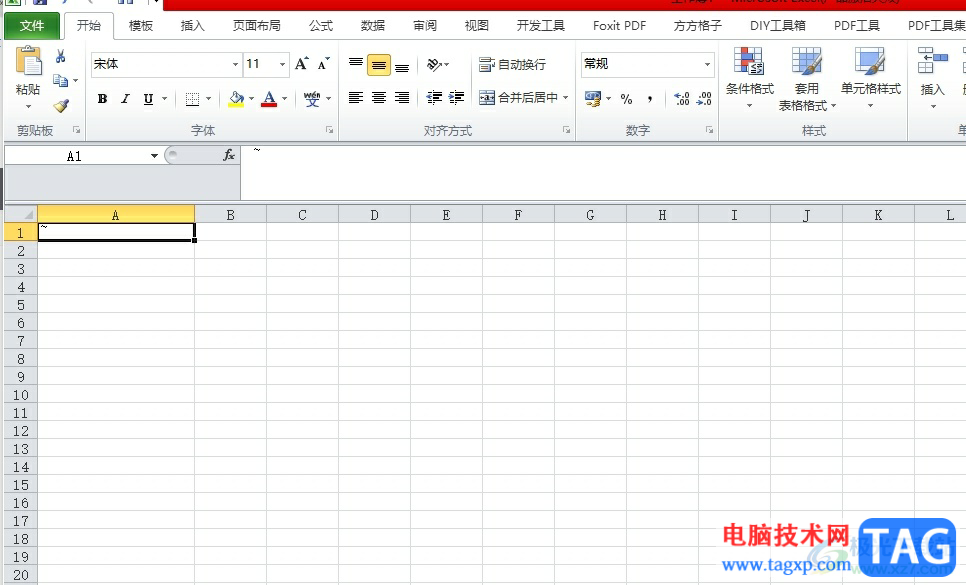Click Select All corner button
The width and height of the screenshot is (966, 585).
[21, 214]
